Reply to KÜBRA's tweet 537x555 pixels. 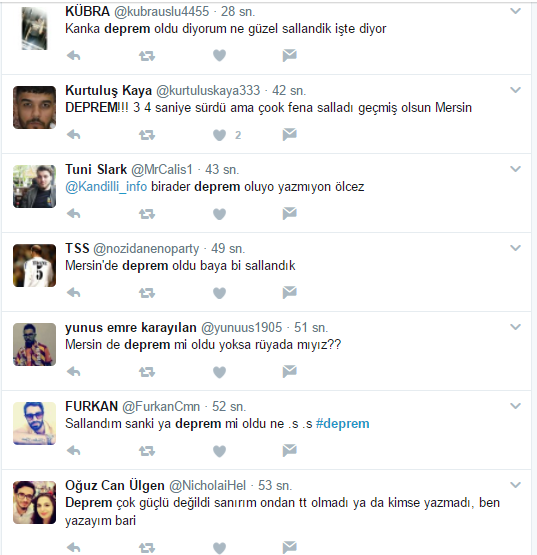coord(74,56)
